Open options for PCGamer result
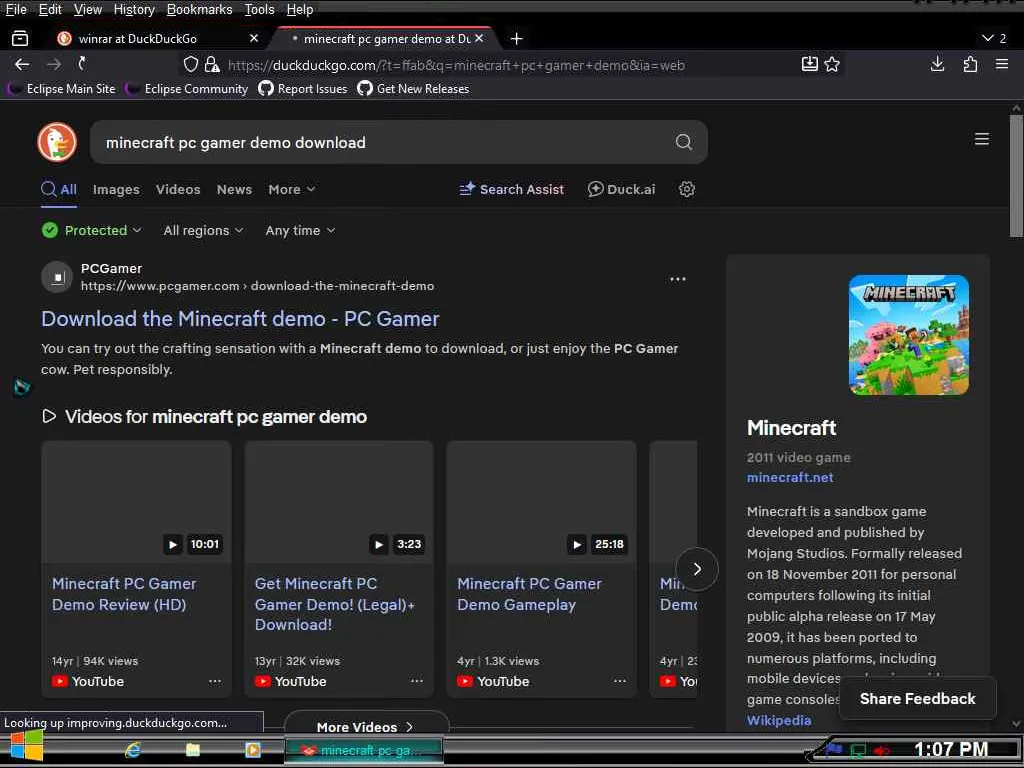The image size is (1024, 768). 678,279
